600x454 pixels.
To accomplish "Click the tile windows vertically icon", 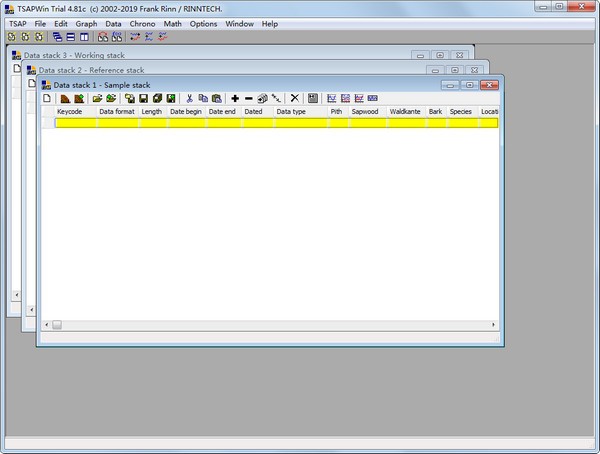I will point(84,37).
